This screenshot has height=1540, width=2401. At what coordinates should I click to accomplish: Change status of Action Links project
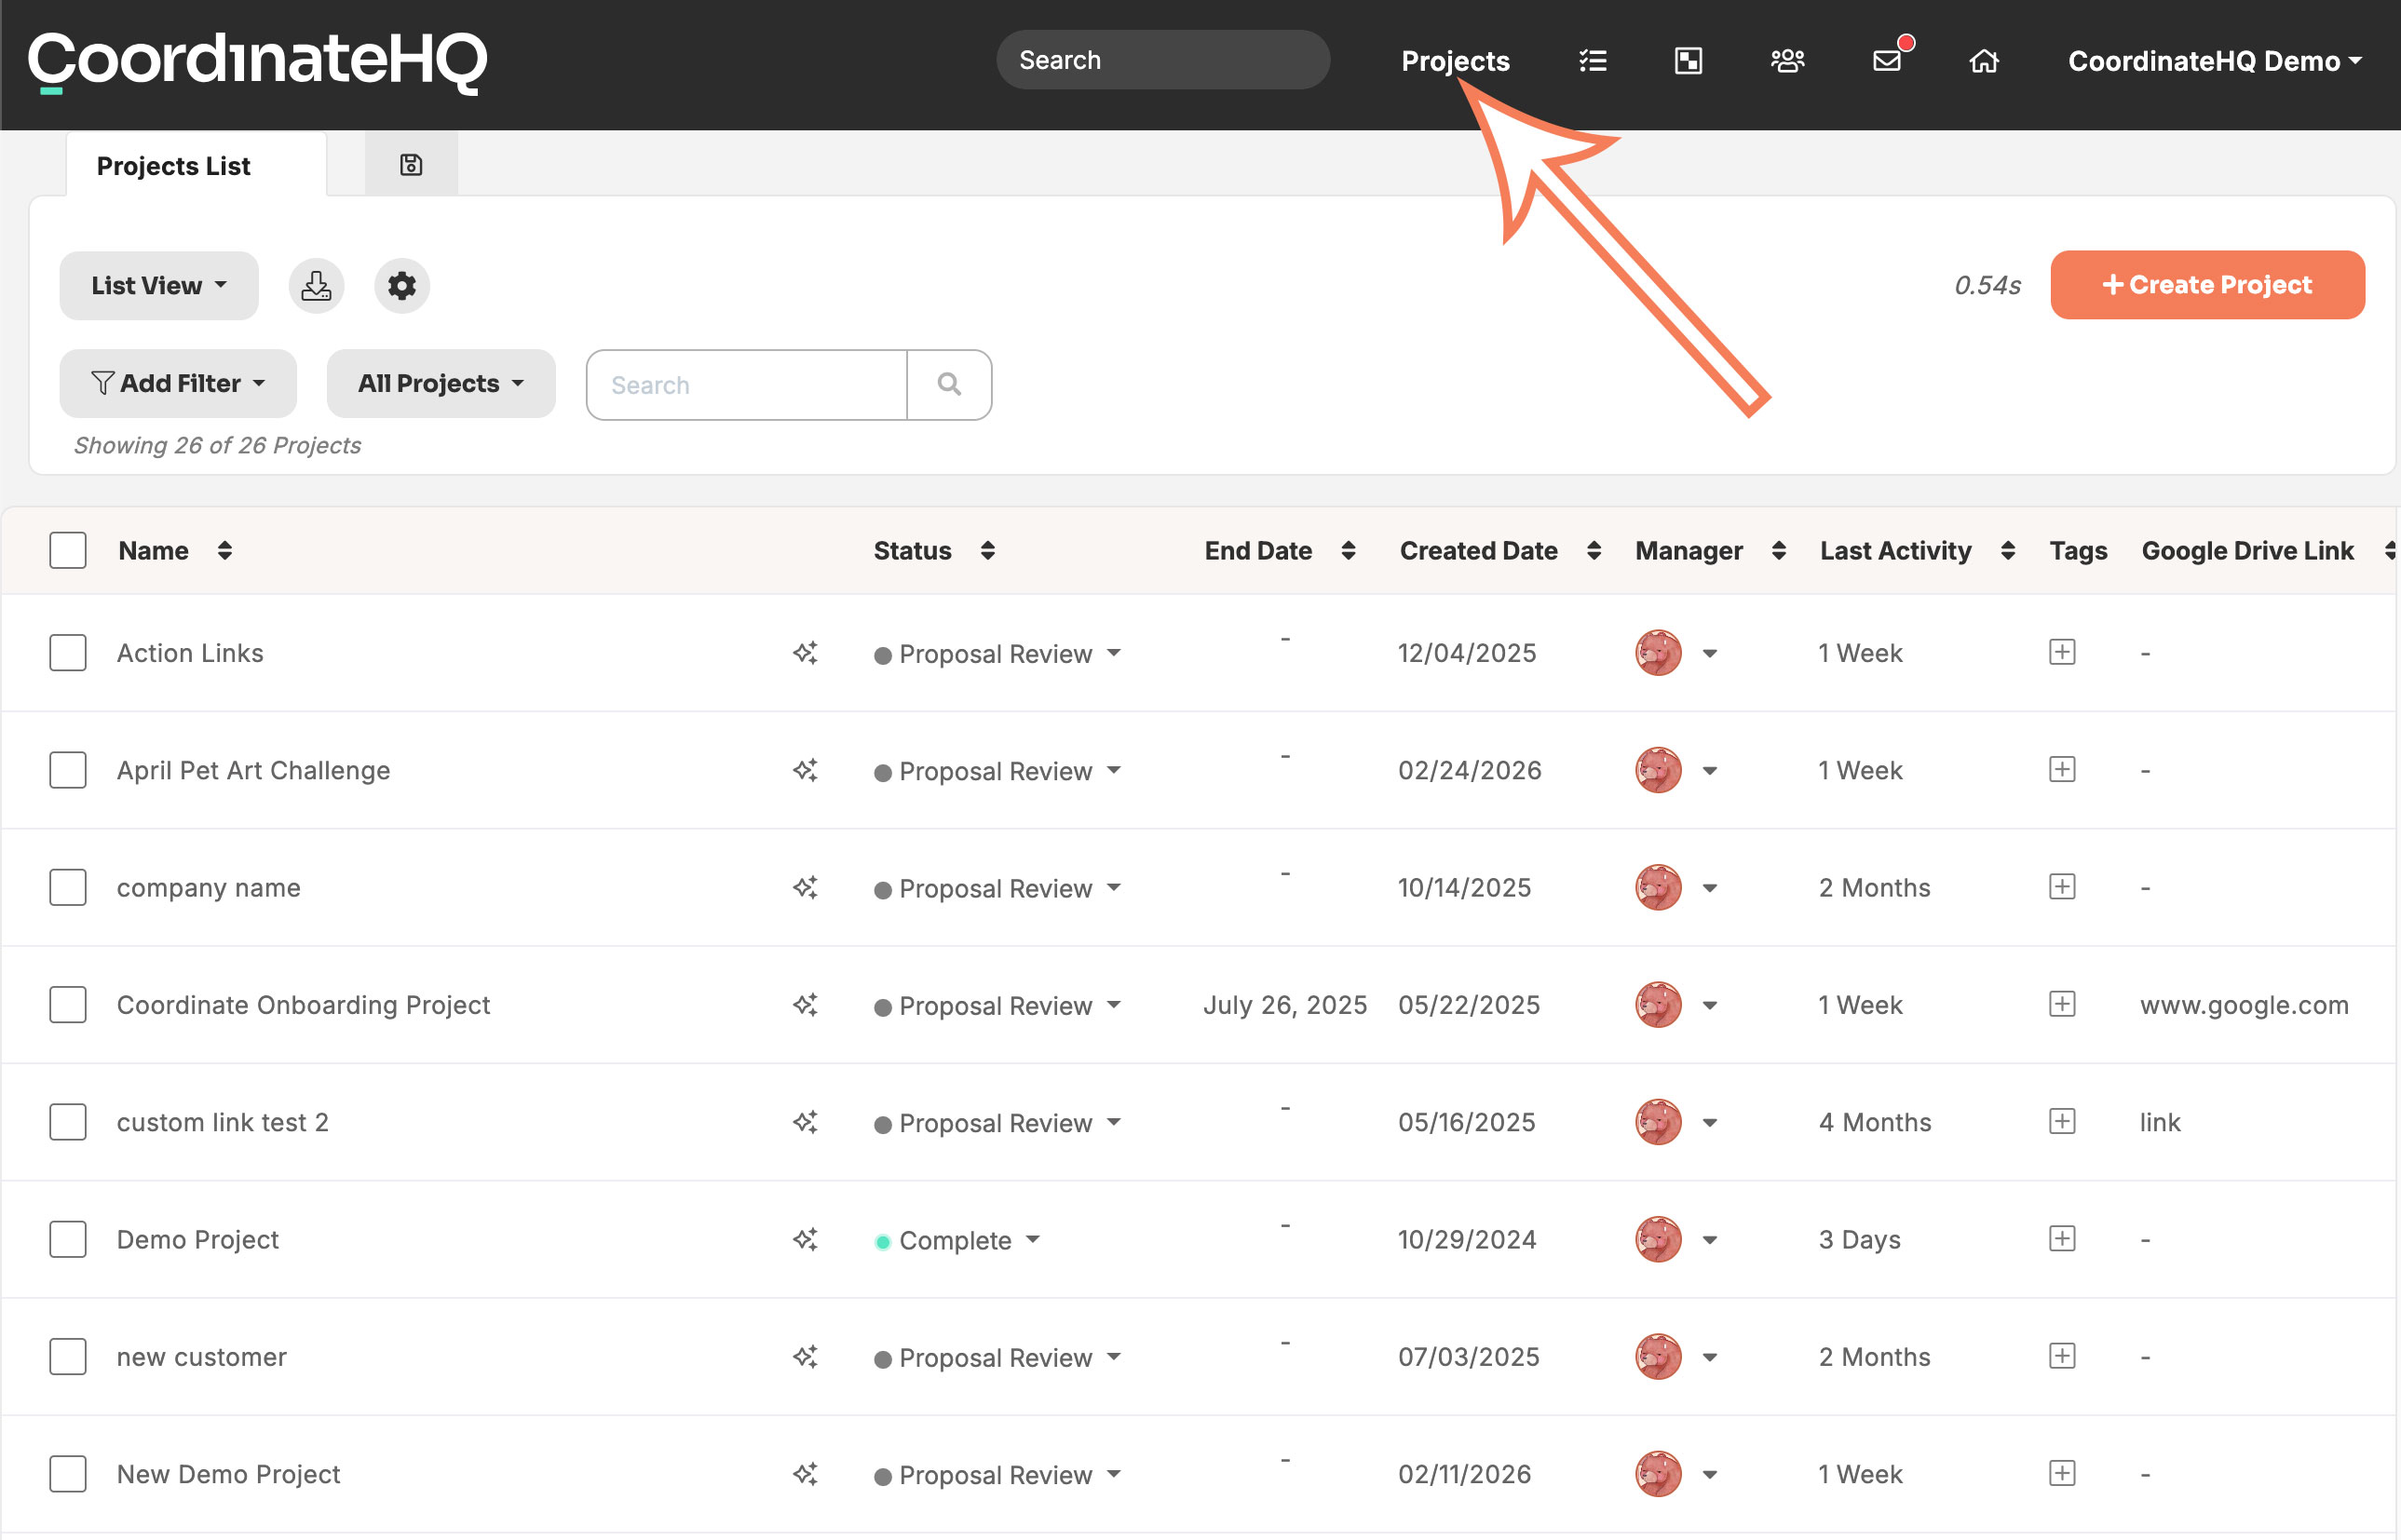tap(997, 654)
